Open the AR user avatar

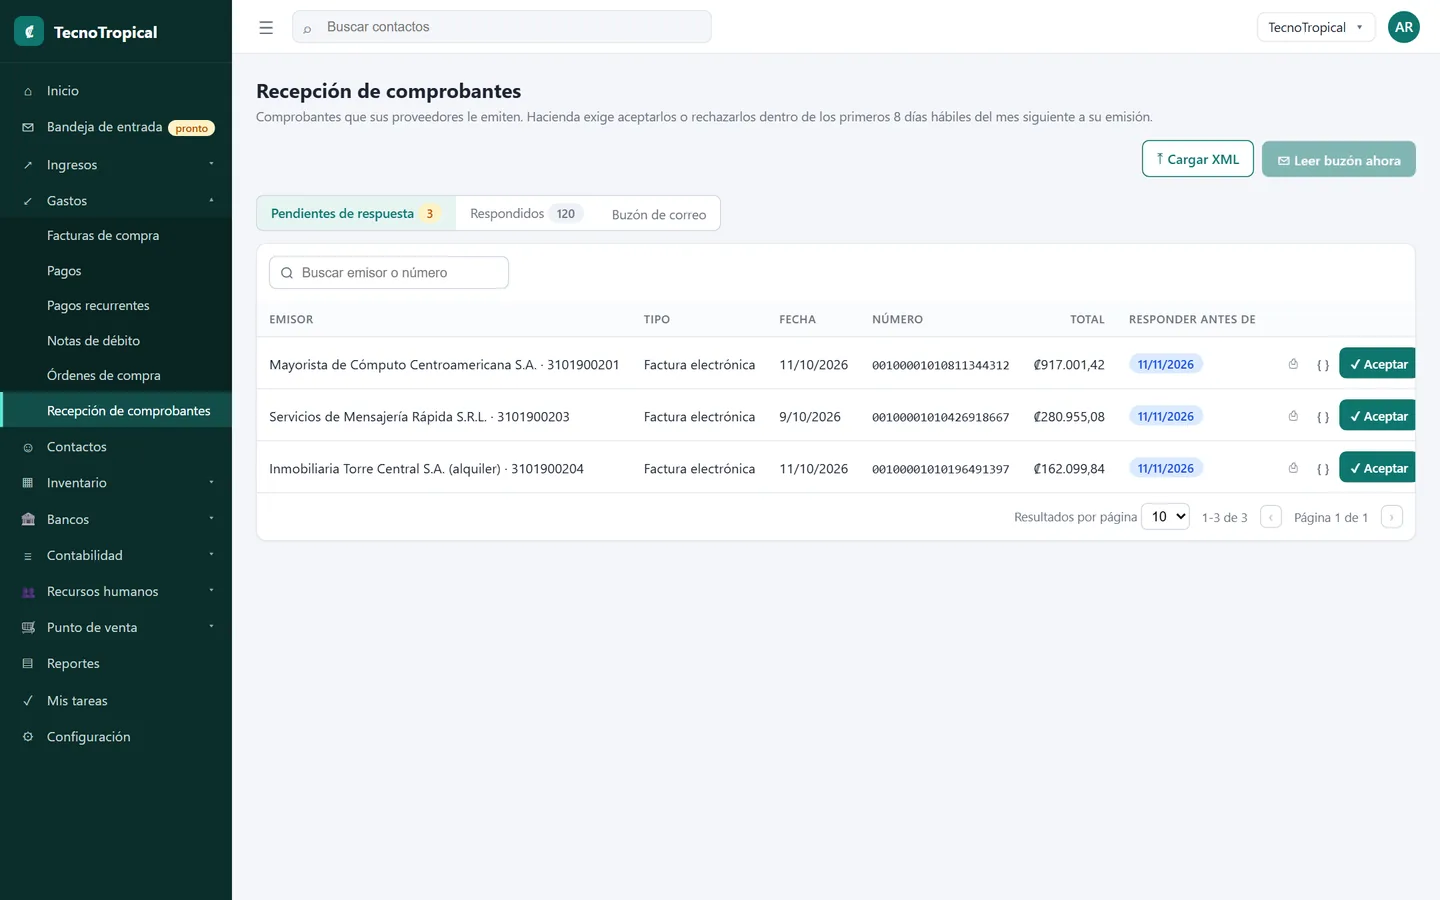(1404, 27)
